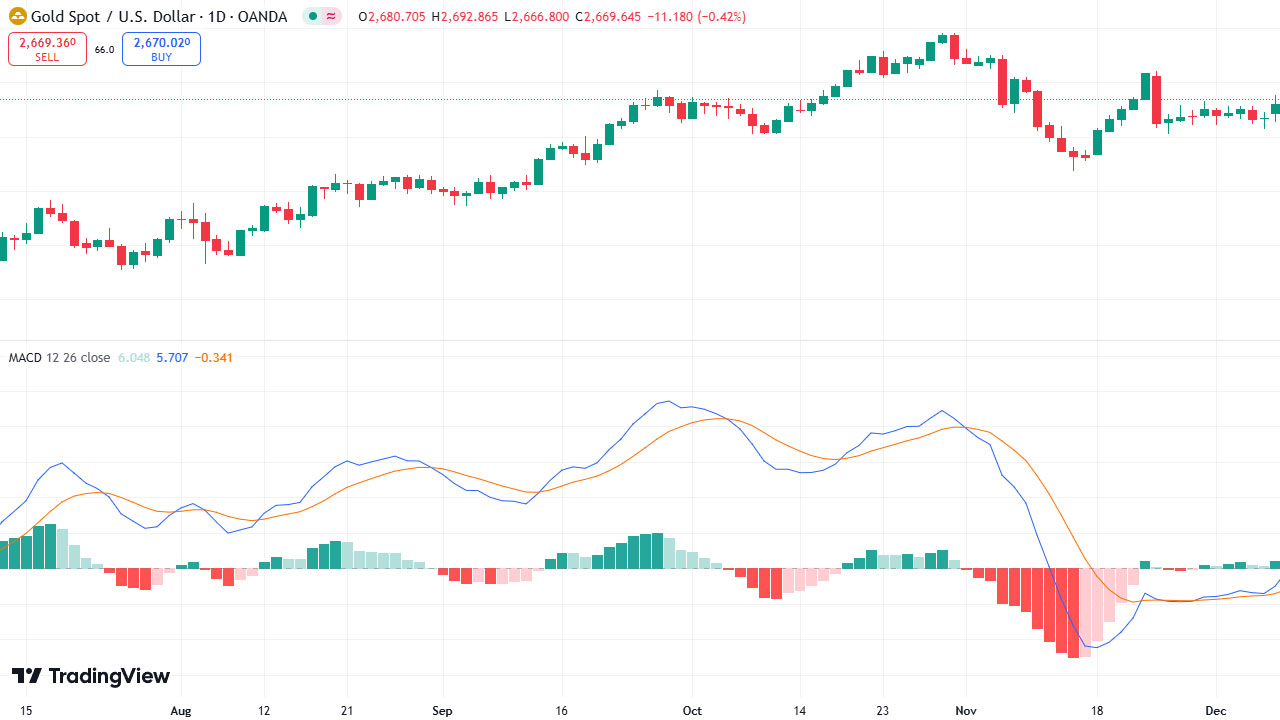The width and height of the screenshot is (1280, 720).
Task: Click the close price C2,669.645
Action: (x=608, y=17)
